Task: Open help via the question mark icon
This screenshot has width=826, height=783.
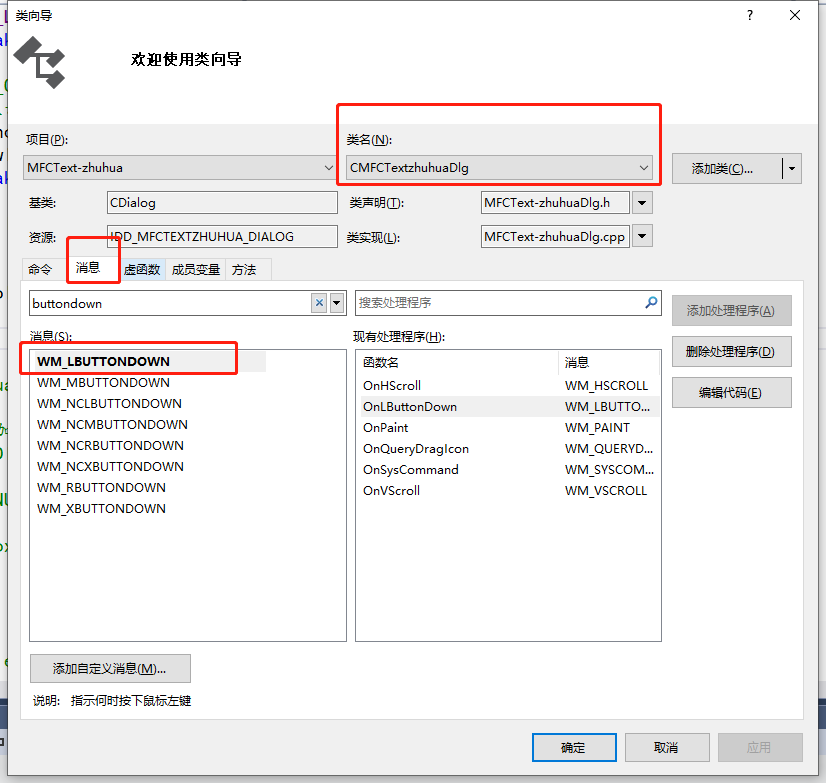Action: [x=749, y=15]
